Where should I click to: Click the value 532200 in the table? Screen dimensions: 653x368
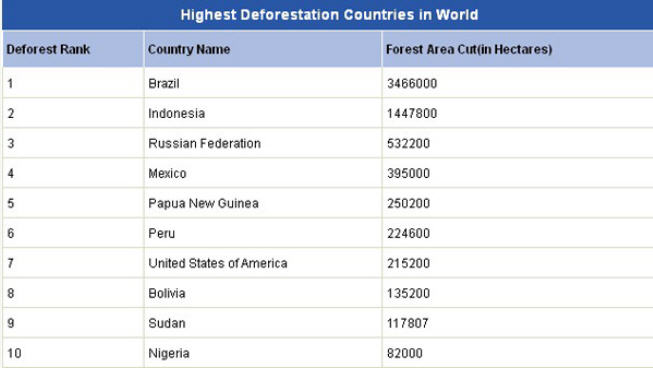408,143
